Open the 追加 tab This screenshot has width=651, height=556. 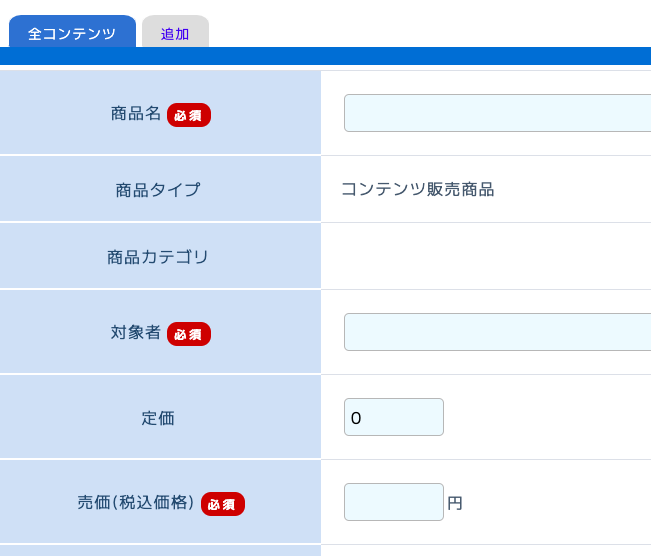[x=175, y=33]
